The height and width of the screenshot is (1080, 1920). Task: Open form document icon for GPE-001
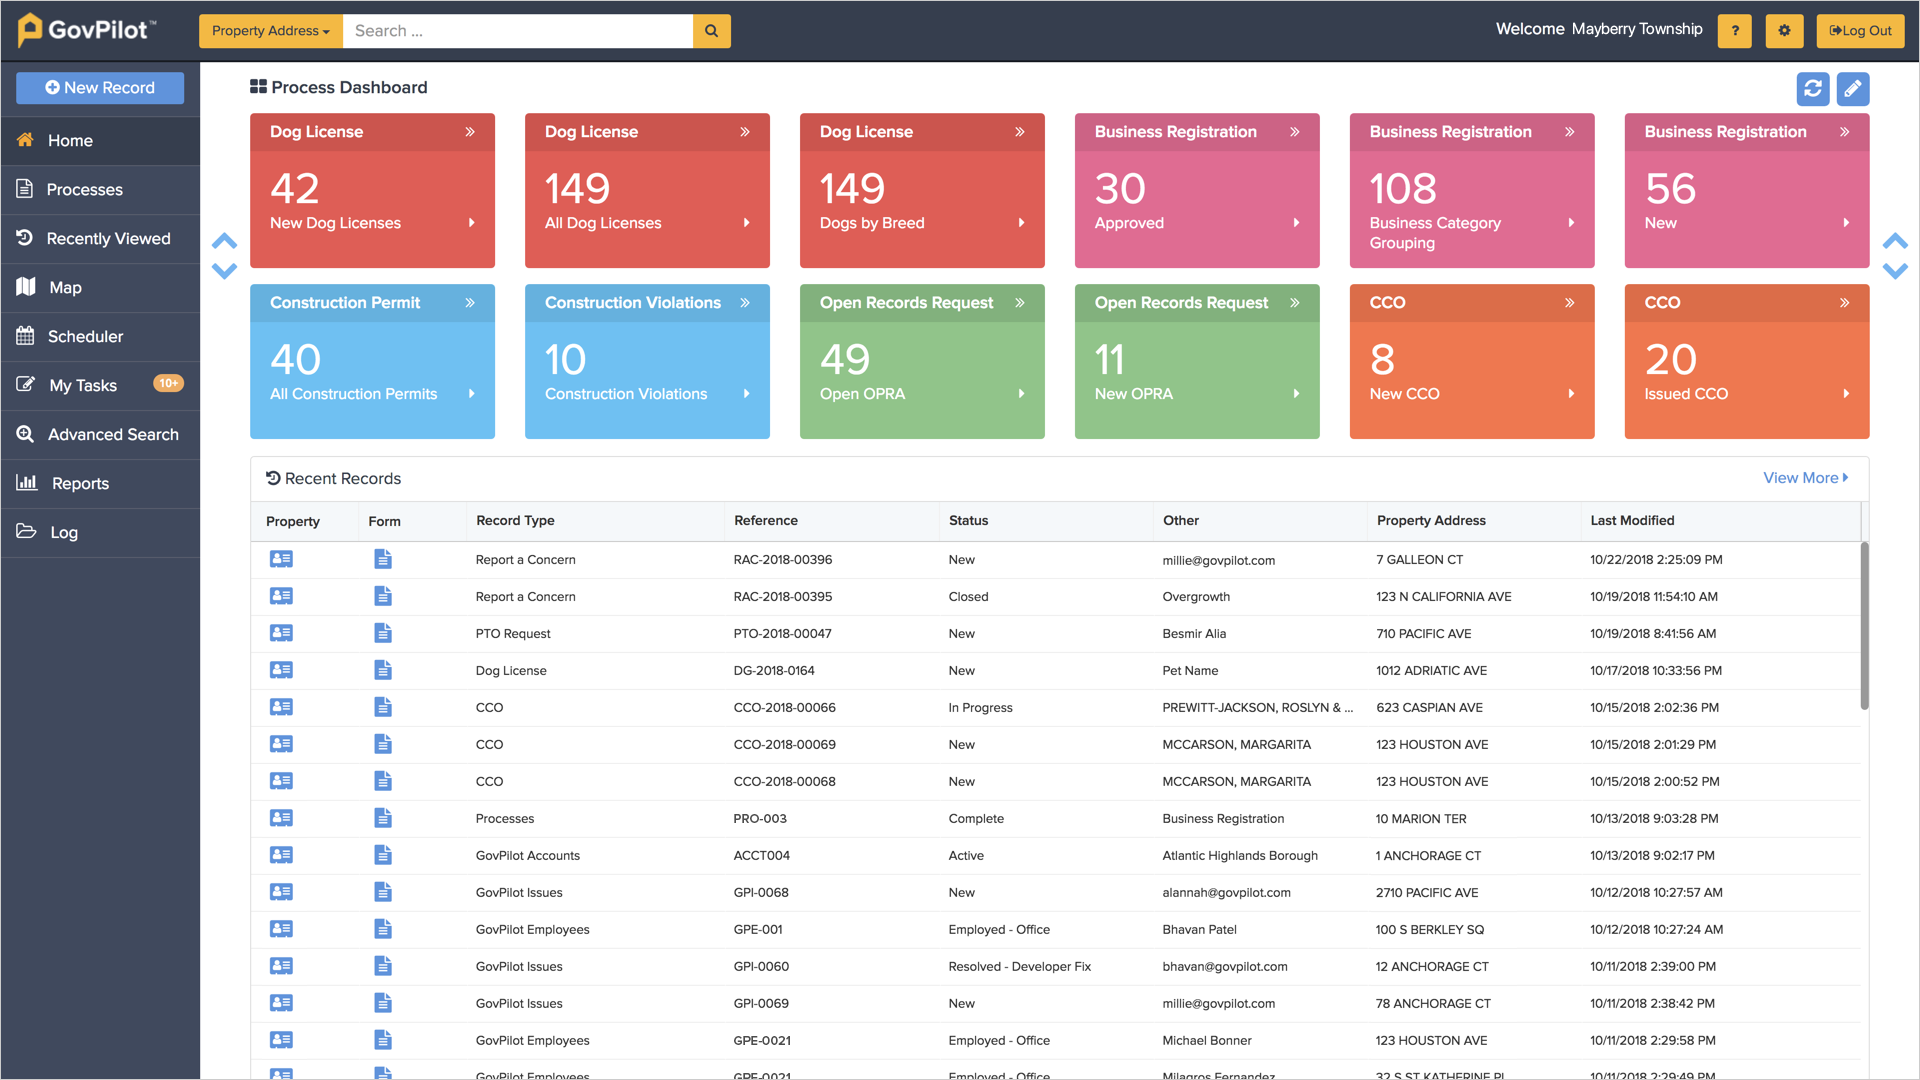(383, 929)
